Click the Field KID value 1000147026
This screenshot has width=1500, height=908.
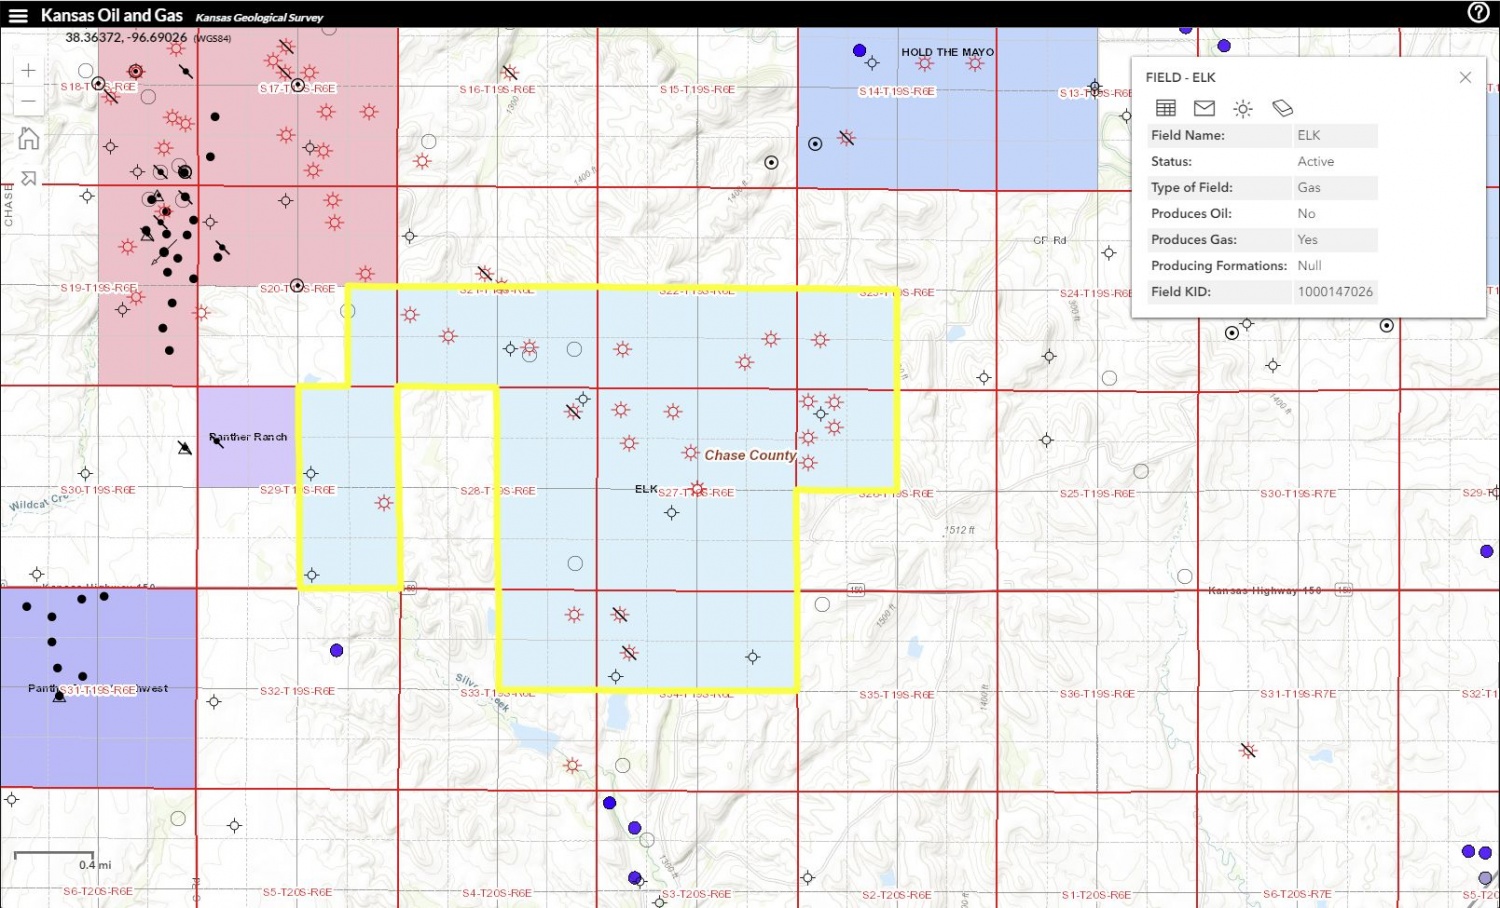pos(1335,292)
